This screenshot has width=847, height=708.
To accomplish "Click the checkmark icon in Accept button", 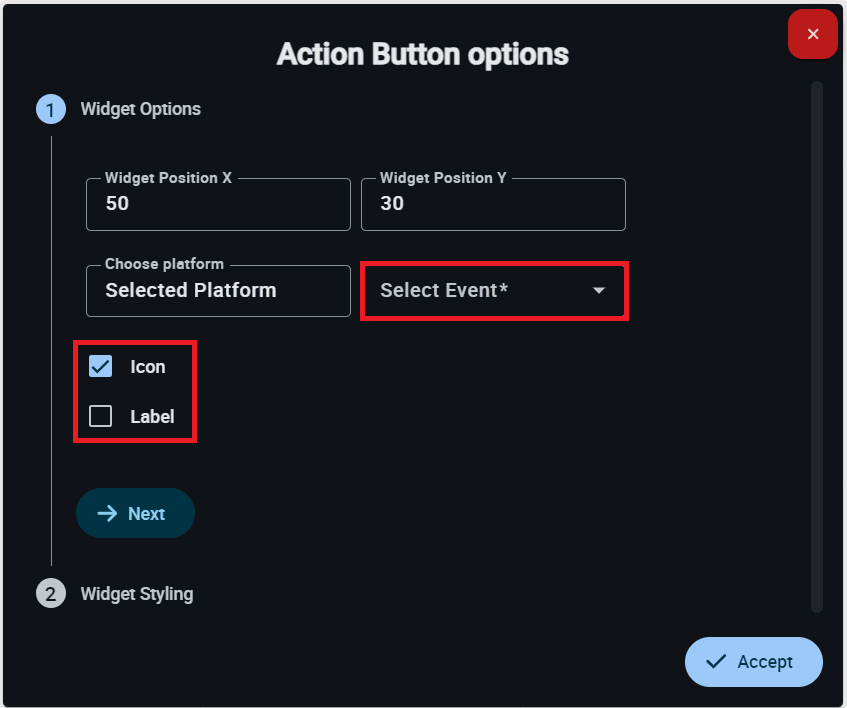I will click(715, 662).
